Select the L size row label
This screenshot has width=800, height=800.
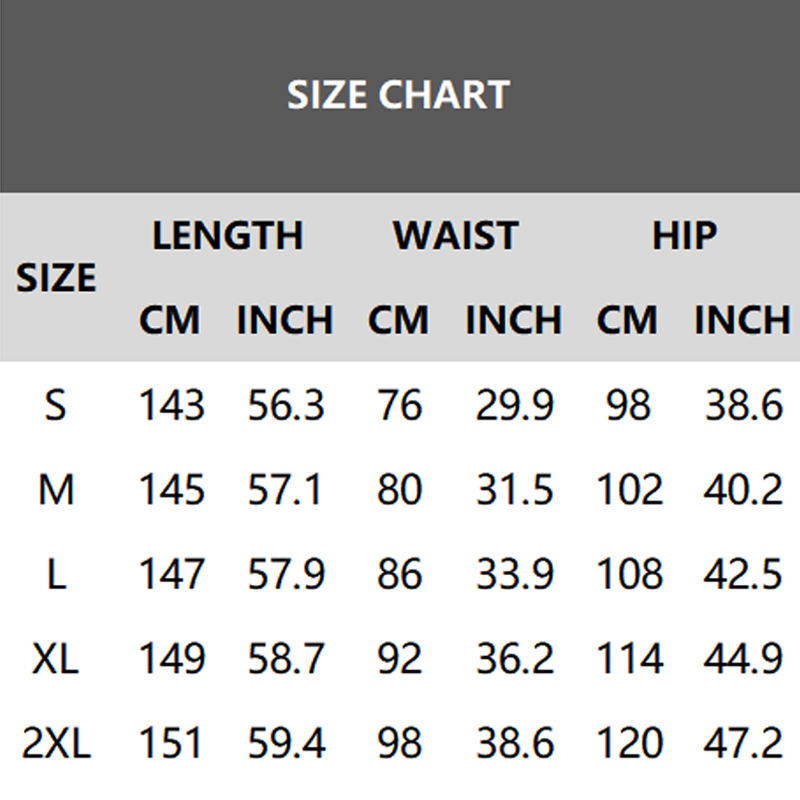click(56, 575)
